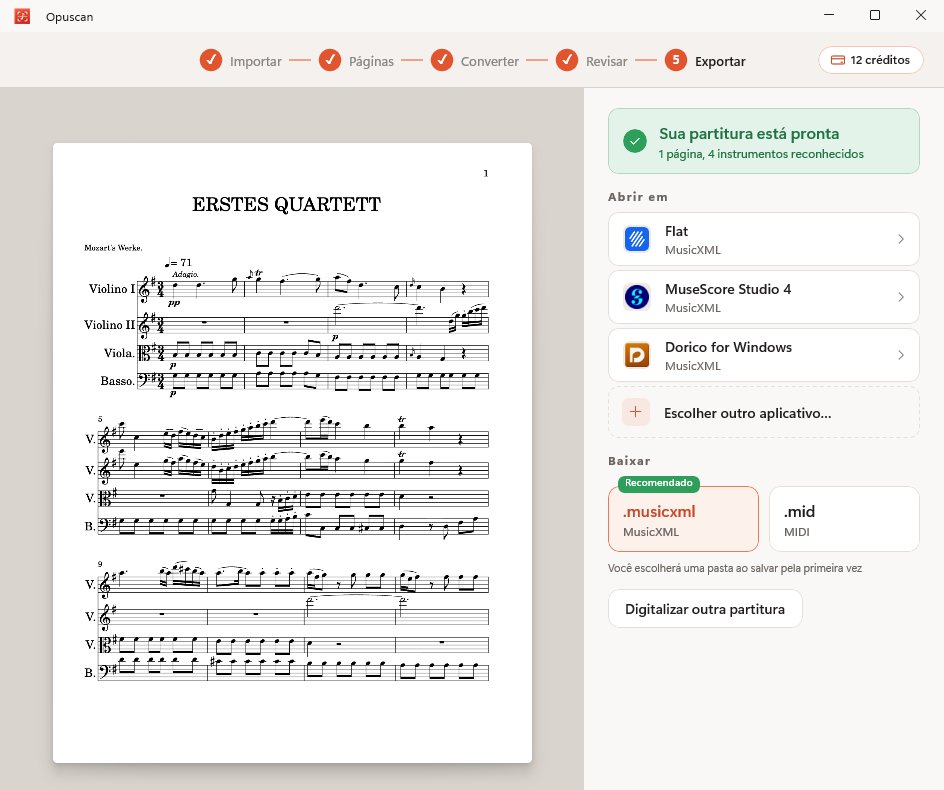Click the Abrir em section label
The image size is (944, 790).
[x=638, y=197]
